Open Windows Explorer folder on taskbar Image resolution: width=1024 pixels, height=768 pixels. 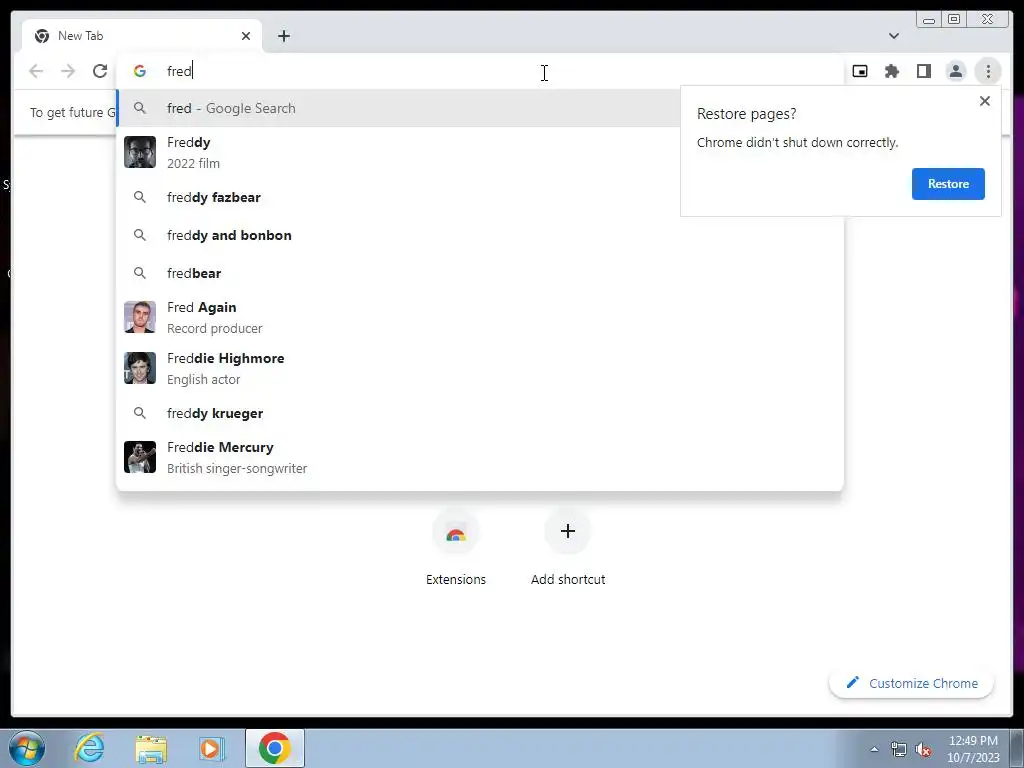click(151, 748)
